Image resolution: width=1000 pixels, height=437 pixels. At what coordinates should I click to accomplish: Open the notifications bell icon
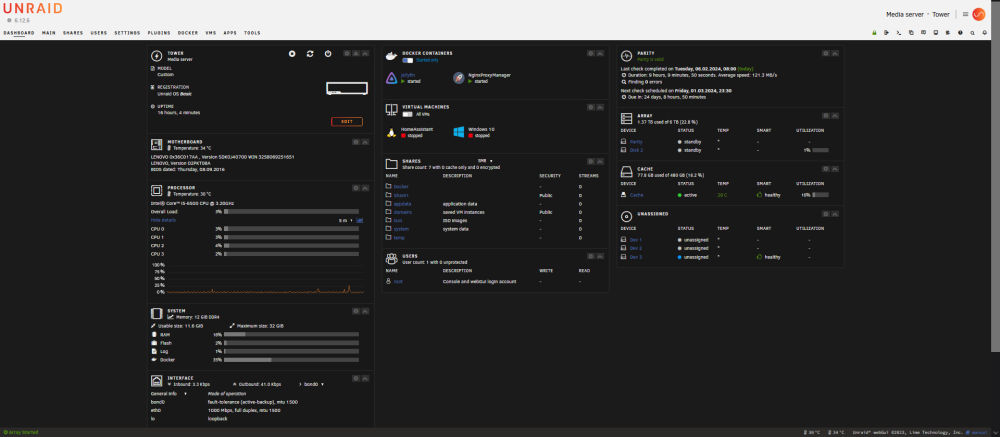(x=984, y=33)
